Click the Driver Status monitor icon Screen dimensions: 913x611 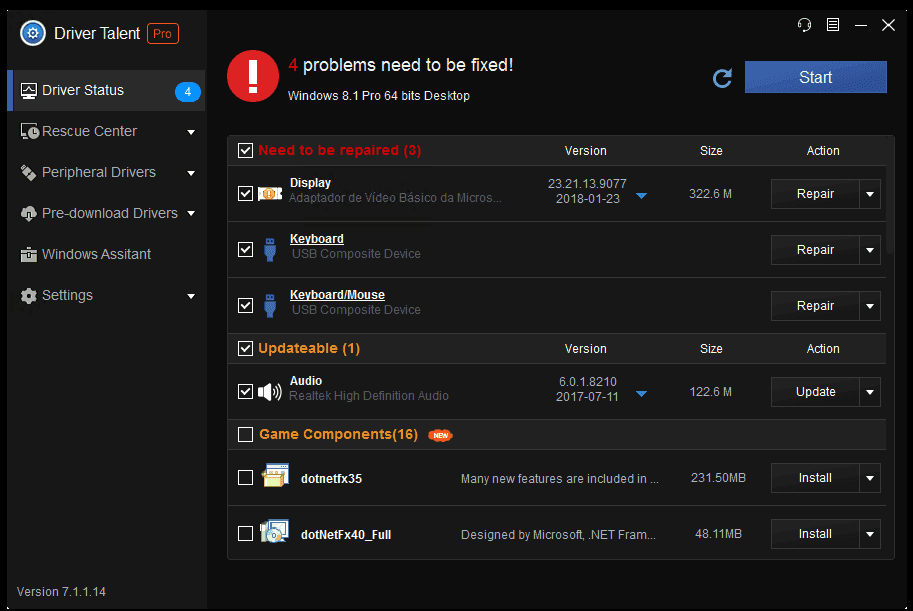[29, 91]
